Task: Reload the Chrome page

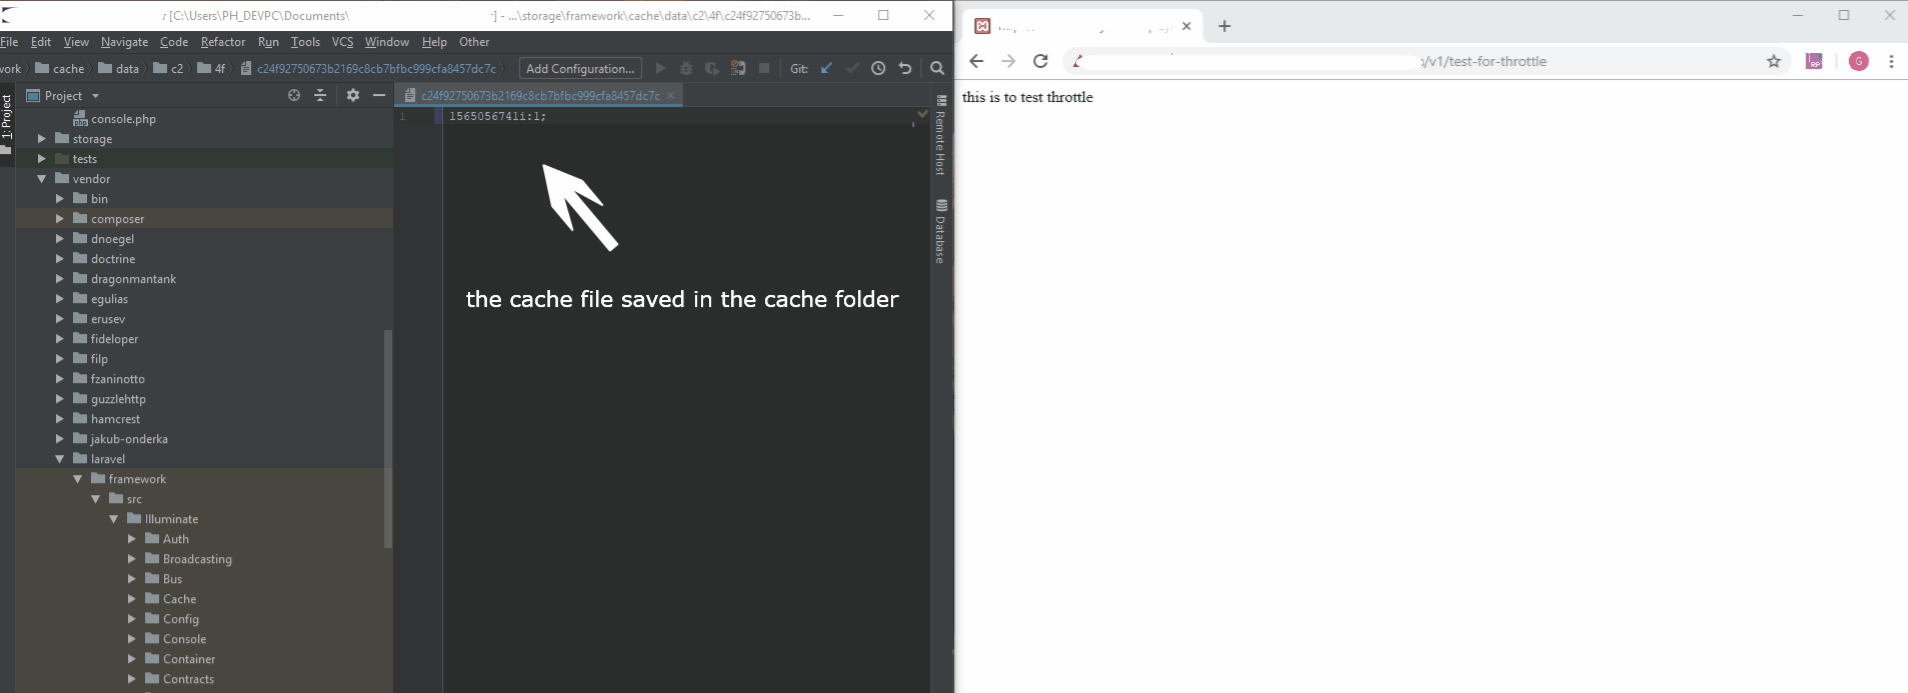Action: pos(1040,61)
